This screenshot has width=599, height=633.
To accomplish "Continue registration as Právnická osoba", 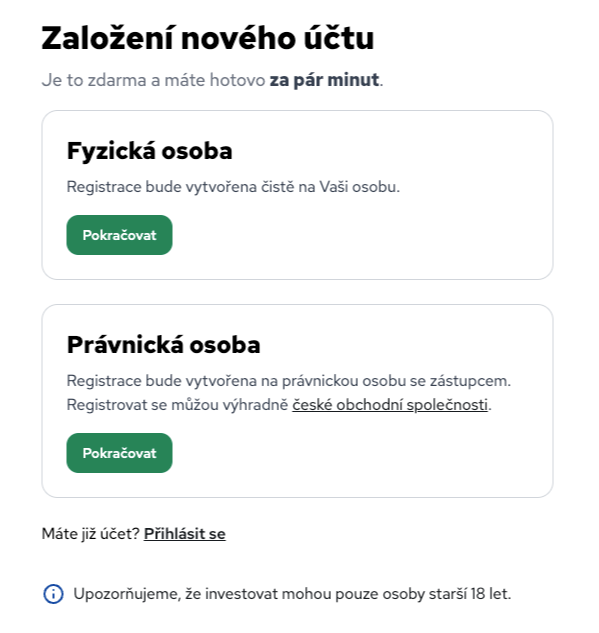I will point(119,453).
